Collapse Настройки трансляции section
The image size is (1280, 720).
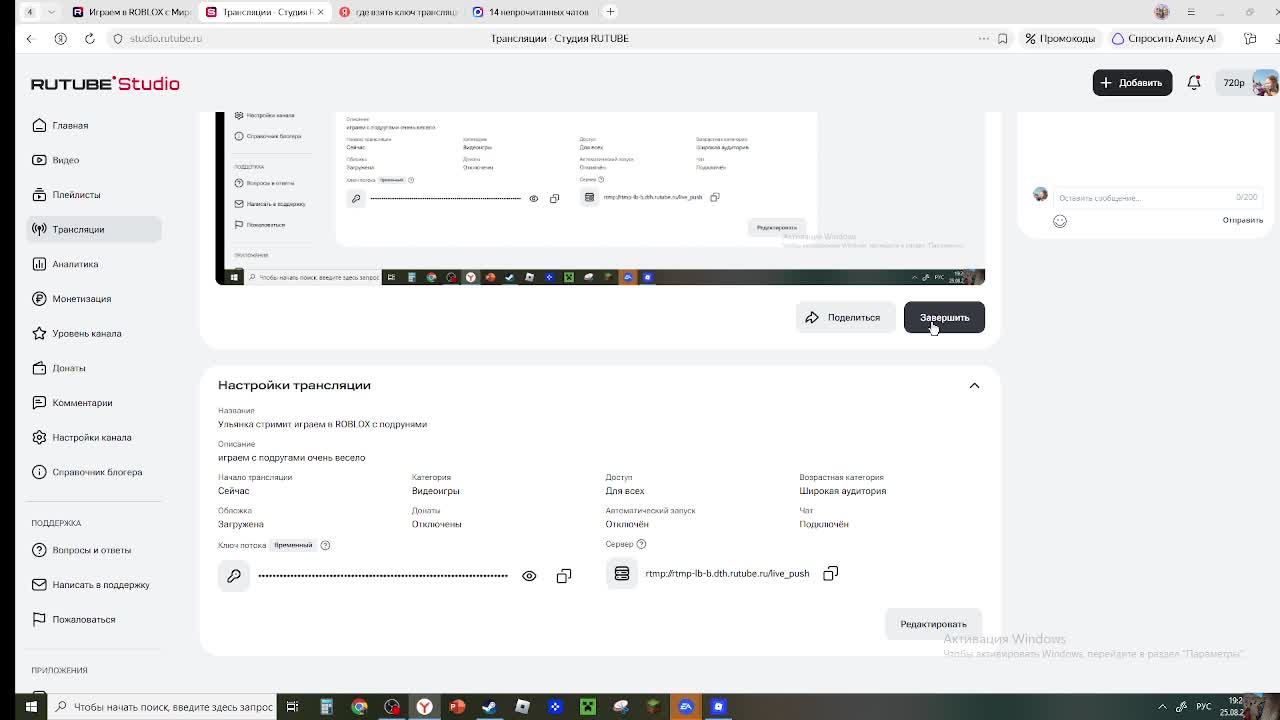(974, 385)
